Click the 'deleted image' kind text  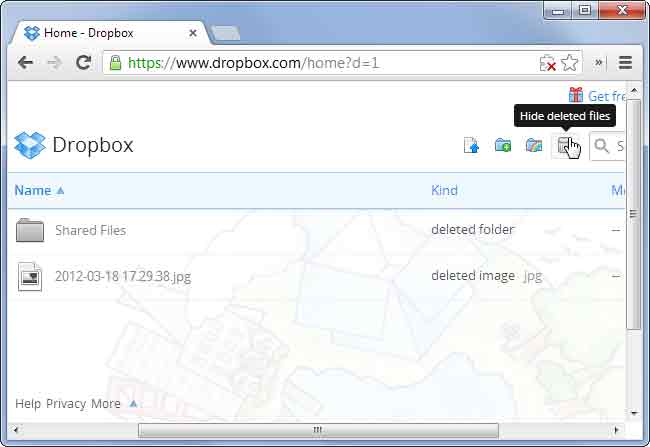click(x=473, y=275)
